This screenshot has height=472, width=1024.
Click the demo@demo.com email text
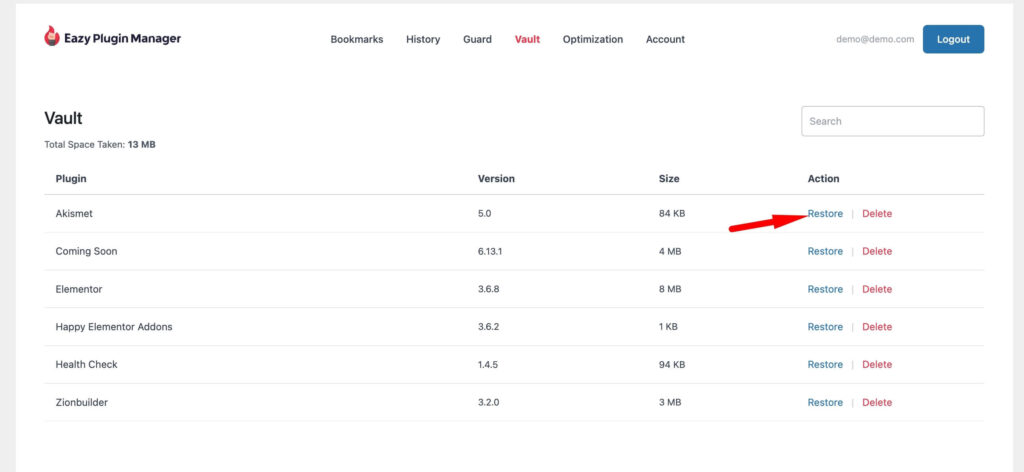coord(875,39)
